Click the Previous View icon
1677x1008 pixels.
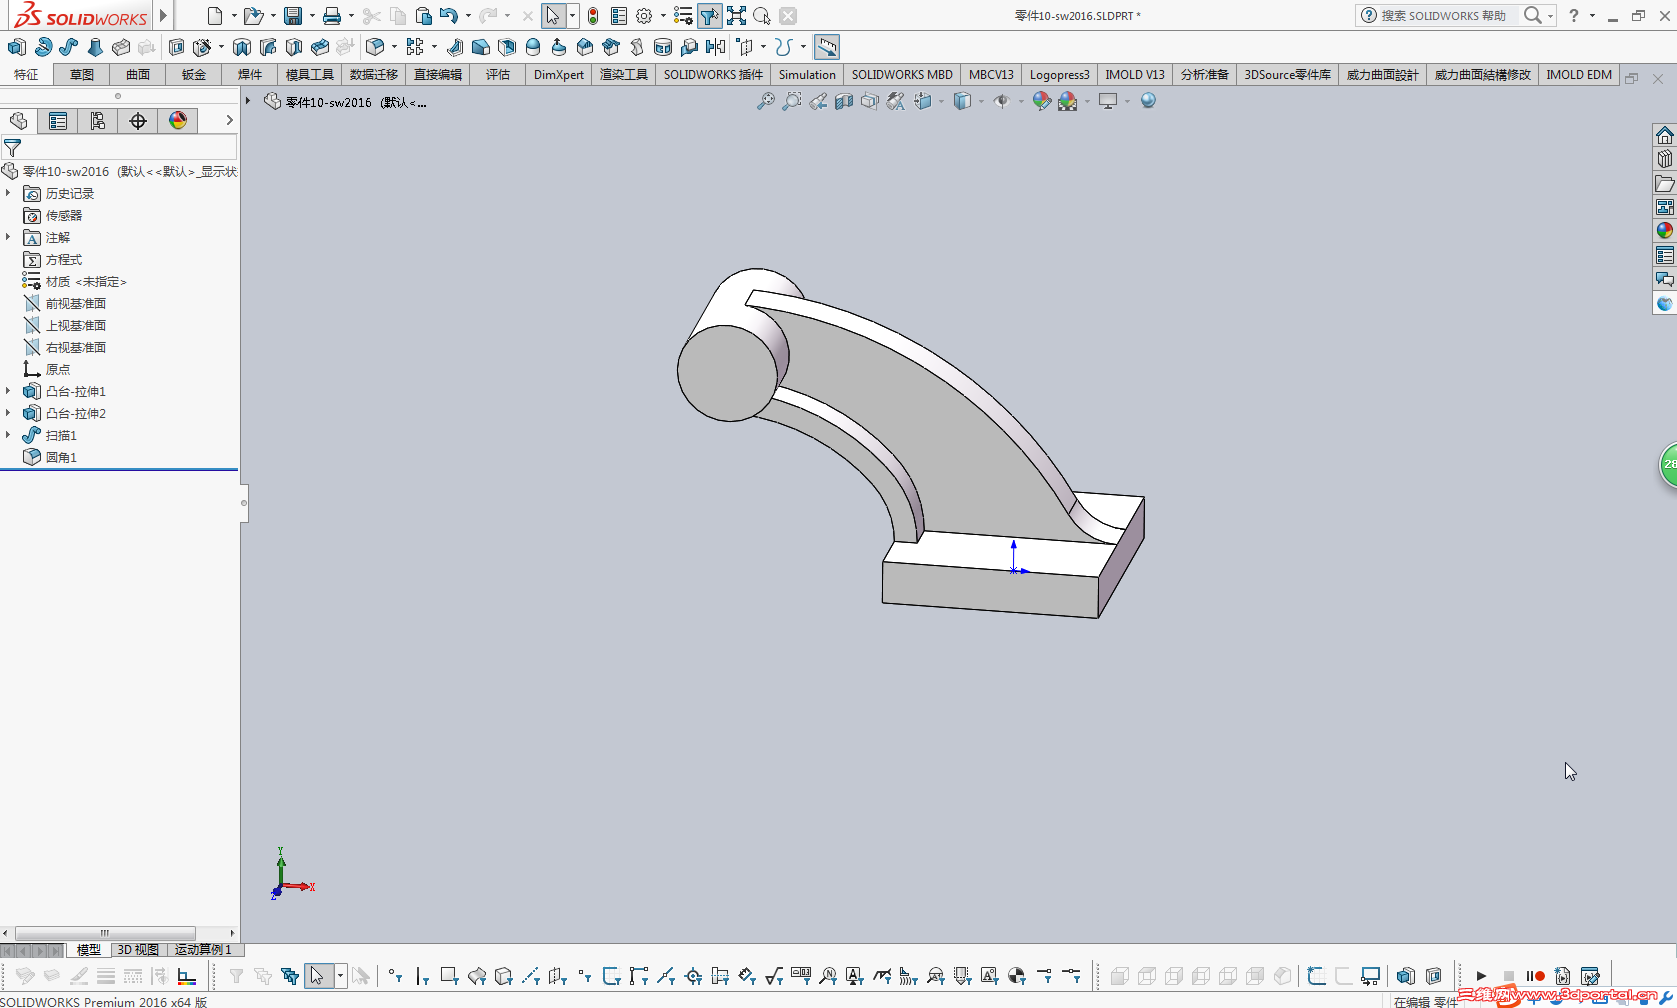click(x=818, y=101)
